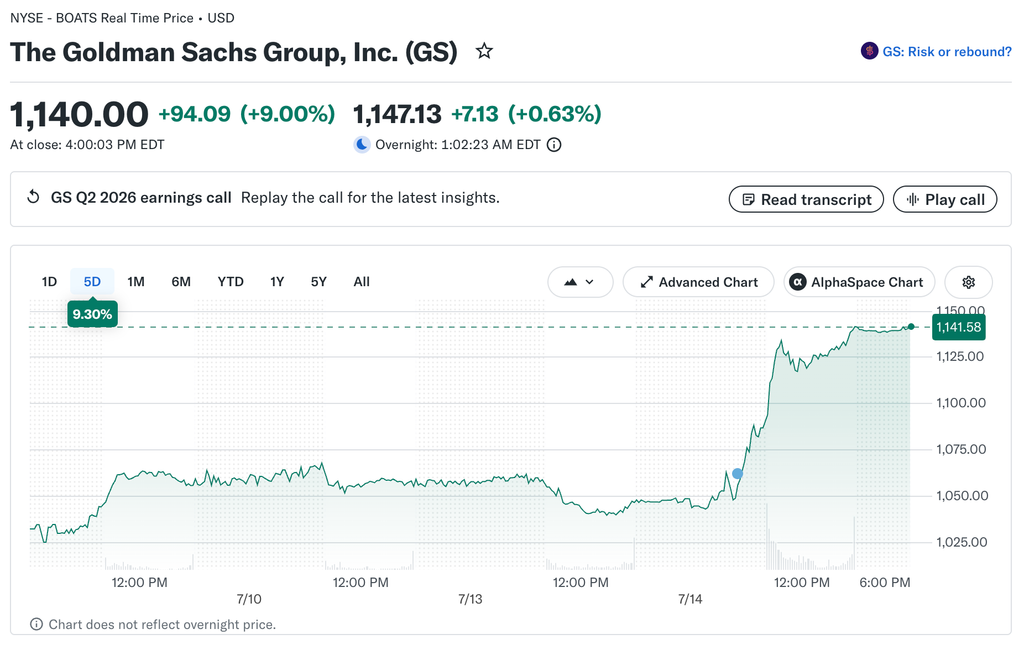The width and height of the screenshot is (1024, 652).
Task: Click the 7/10 date axis label
Action: point(249,598)
